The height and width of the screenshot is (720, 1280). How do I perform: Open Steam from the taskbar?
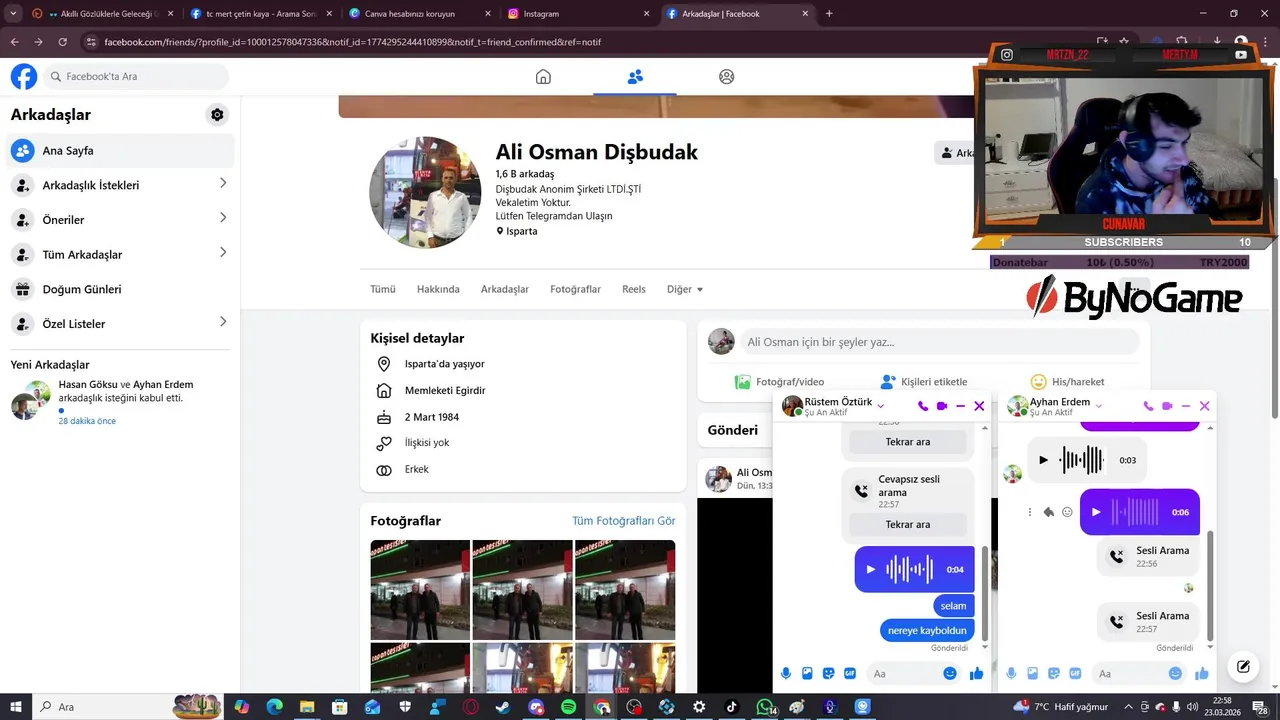click(503, 707)
